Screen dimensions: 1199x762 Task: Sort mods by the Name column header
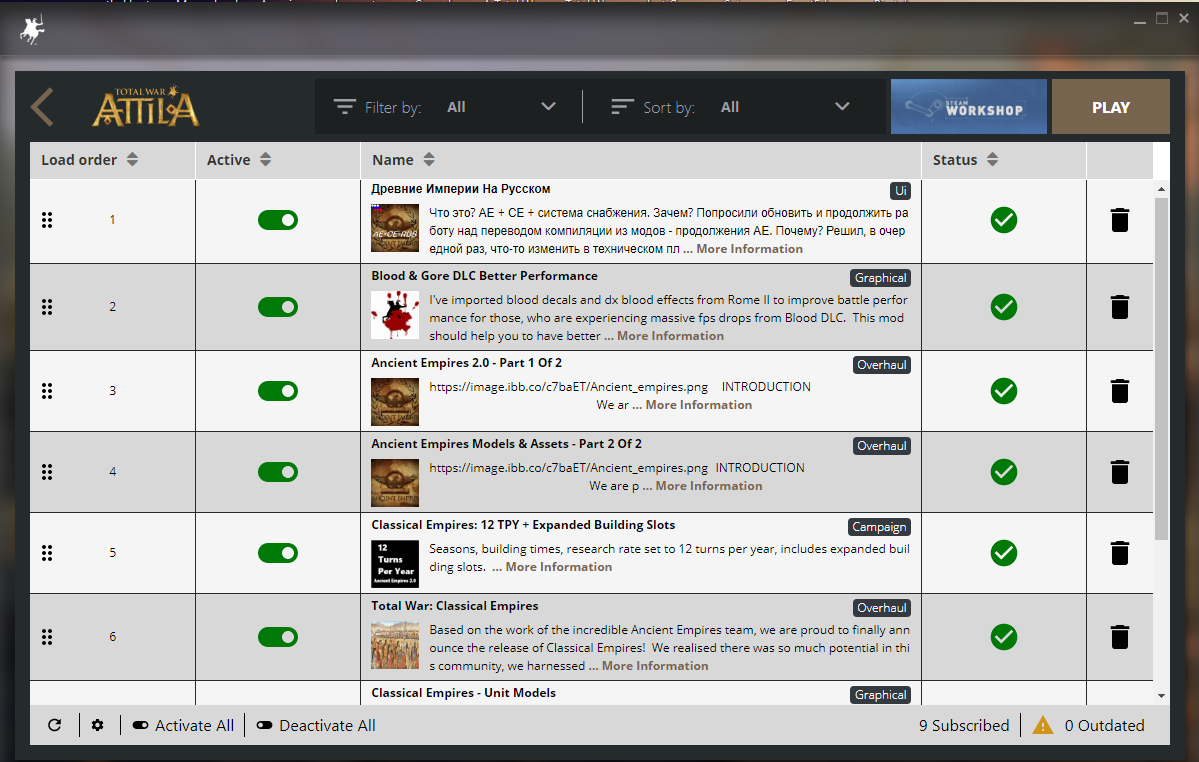403,160
